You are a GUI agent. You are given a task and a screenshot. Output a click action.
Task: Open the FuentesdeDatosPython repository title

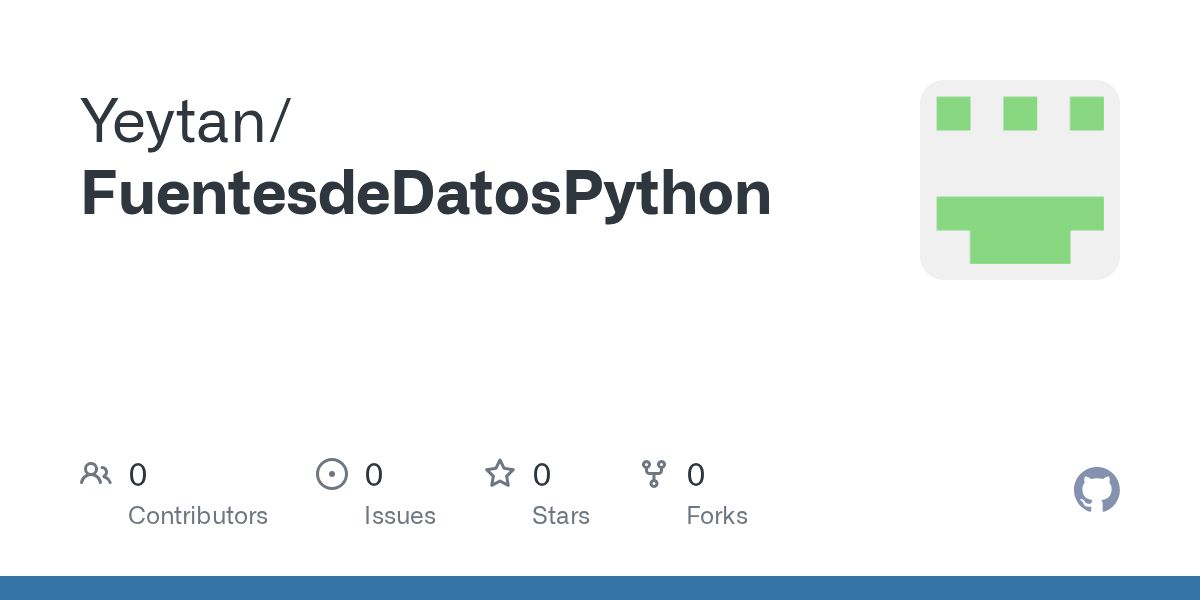coord(426,196)
